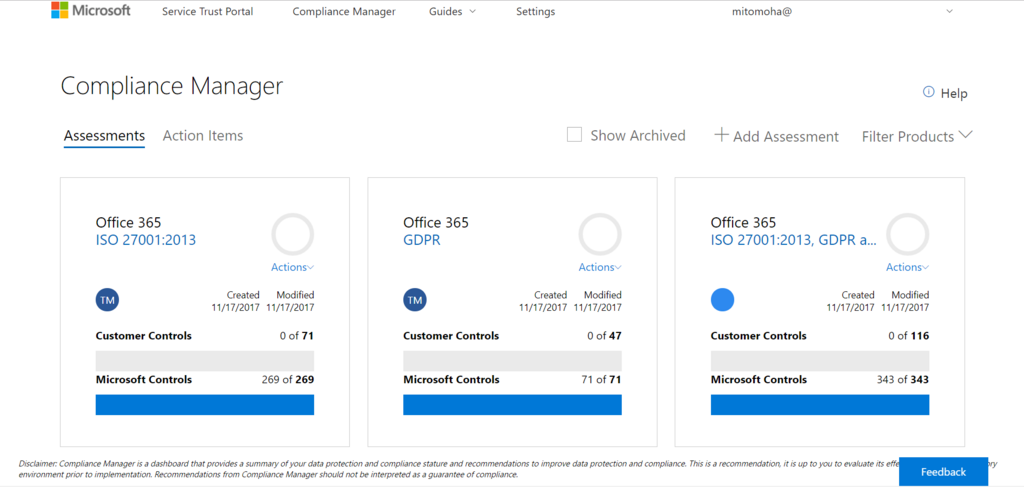1024x487 pixels.
Task: Click '269 of 269' Microsoft Controls count
Action: pyautogui.click(x=287, y=379)
